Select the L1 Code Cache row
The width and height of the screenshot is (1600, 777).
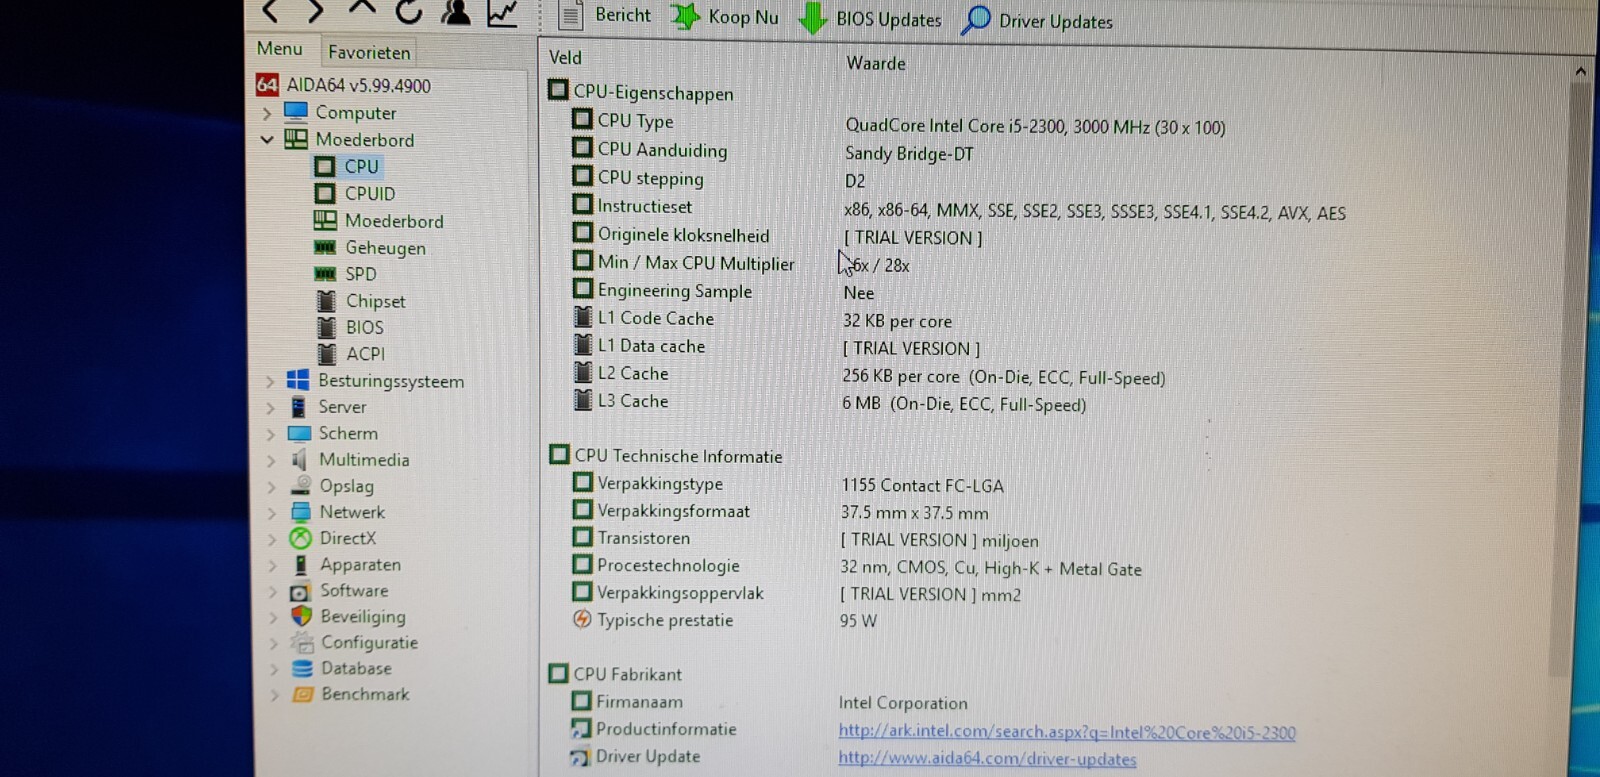point(762,319)
